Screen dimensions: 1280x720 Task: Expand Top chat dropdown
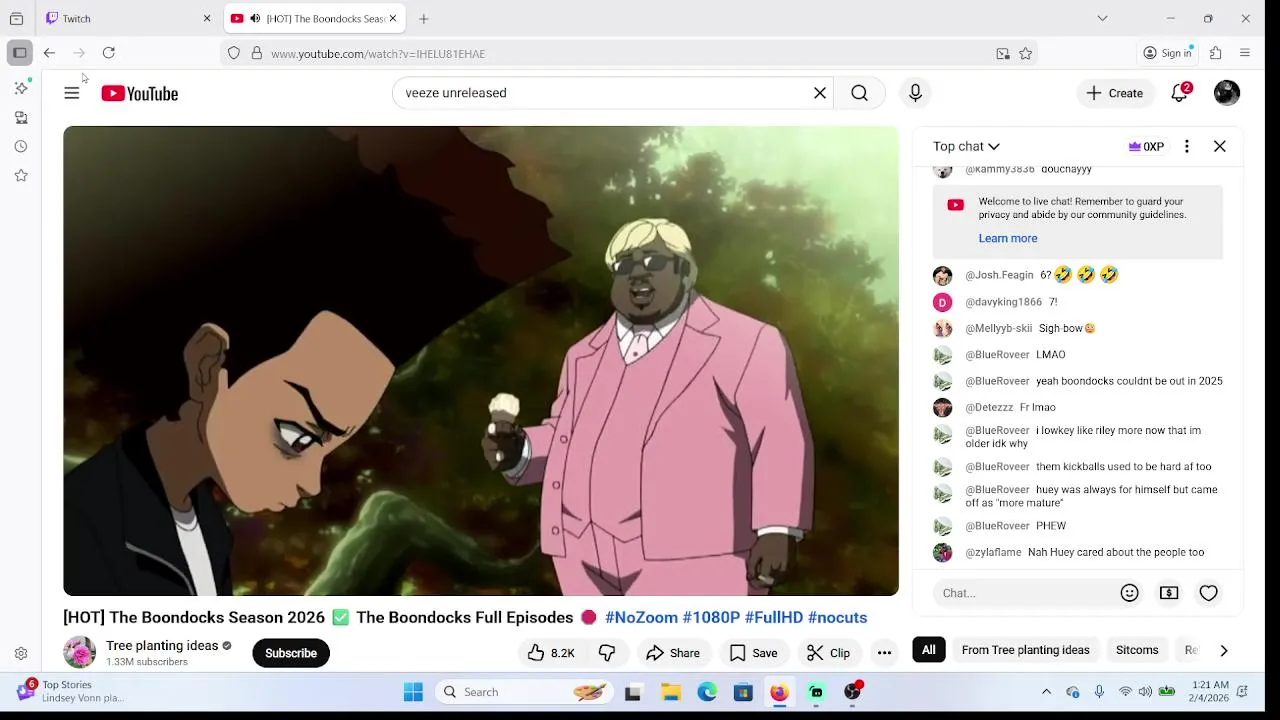[x=966, y=146]
